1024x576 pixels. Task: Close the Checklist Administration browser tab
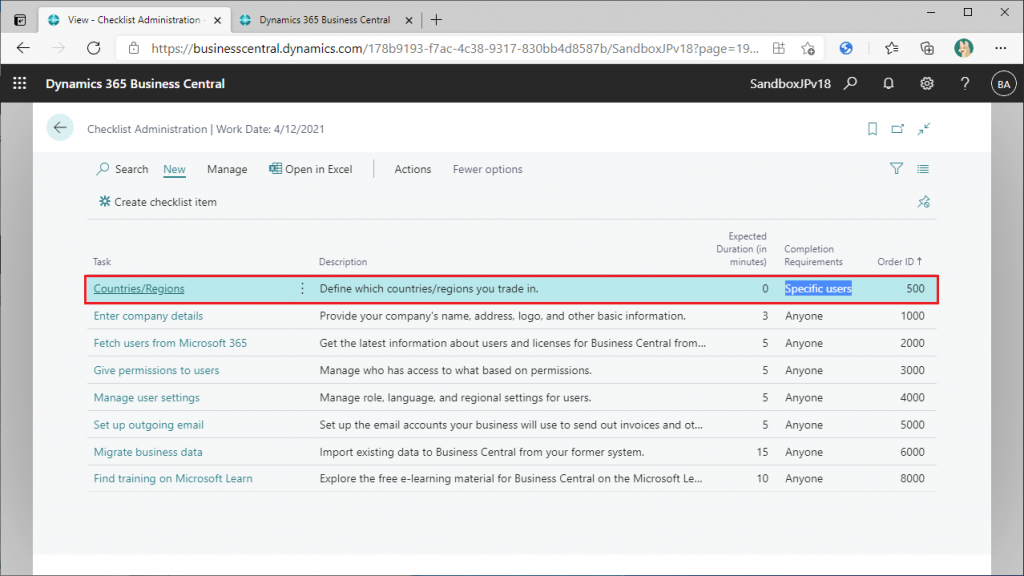click(x=217, y=20)
